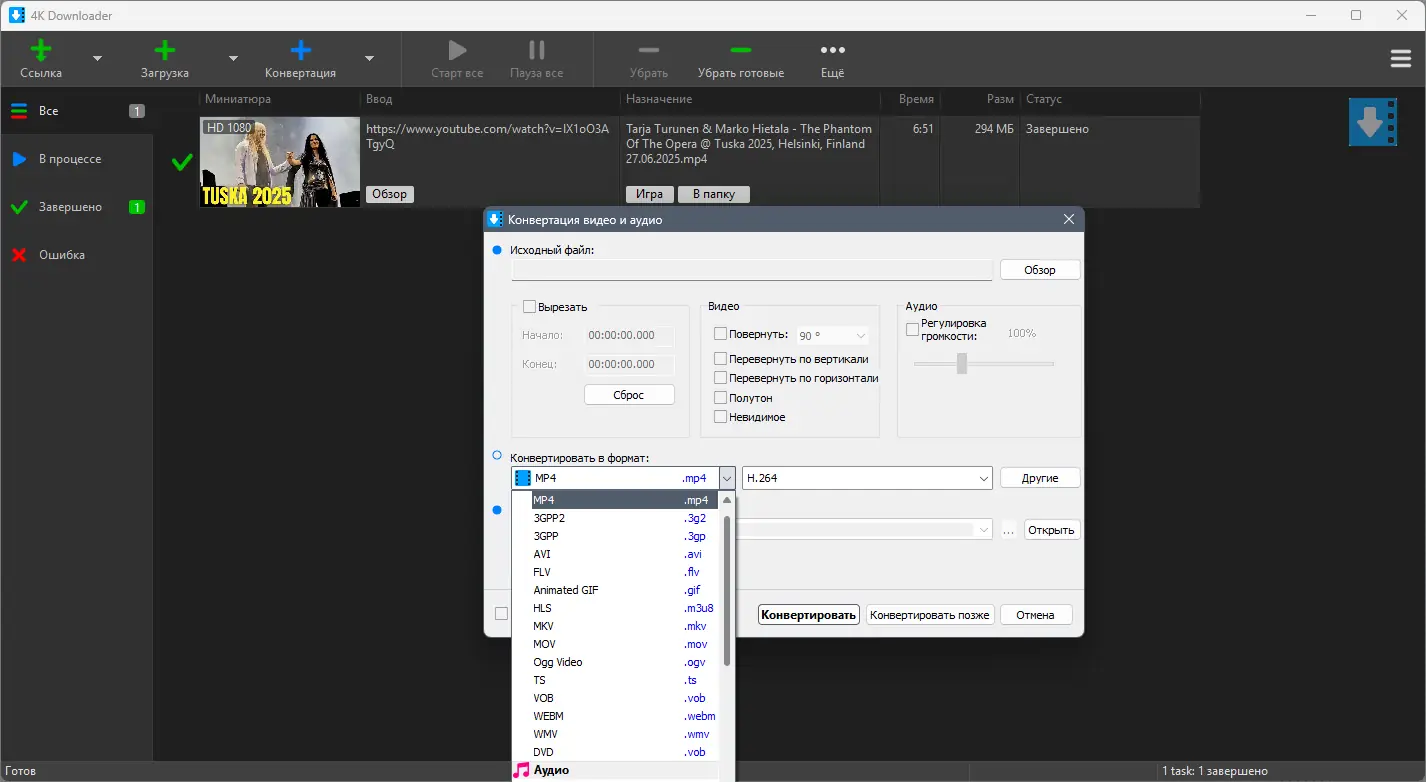Click the Исходный файл path field
Image resolution: width=1426 pixels, height=782 pixels.
coord(752,270)
